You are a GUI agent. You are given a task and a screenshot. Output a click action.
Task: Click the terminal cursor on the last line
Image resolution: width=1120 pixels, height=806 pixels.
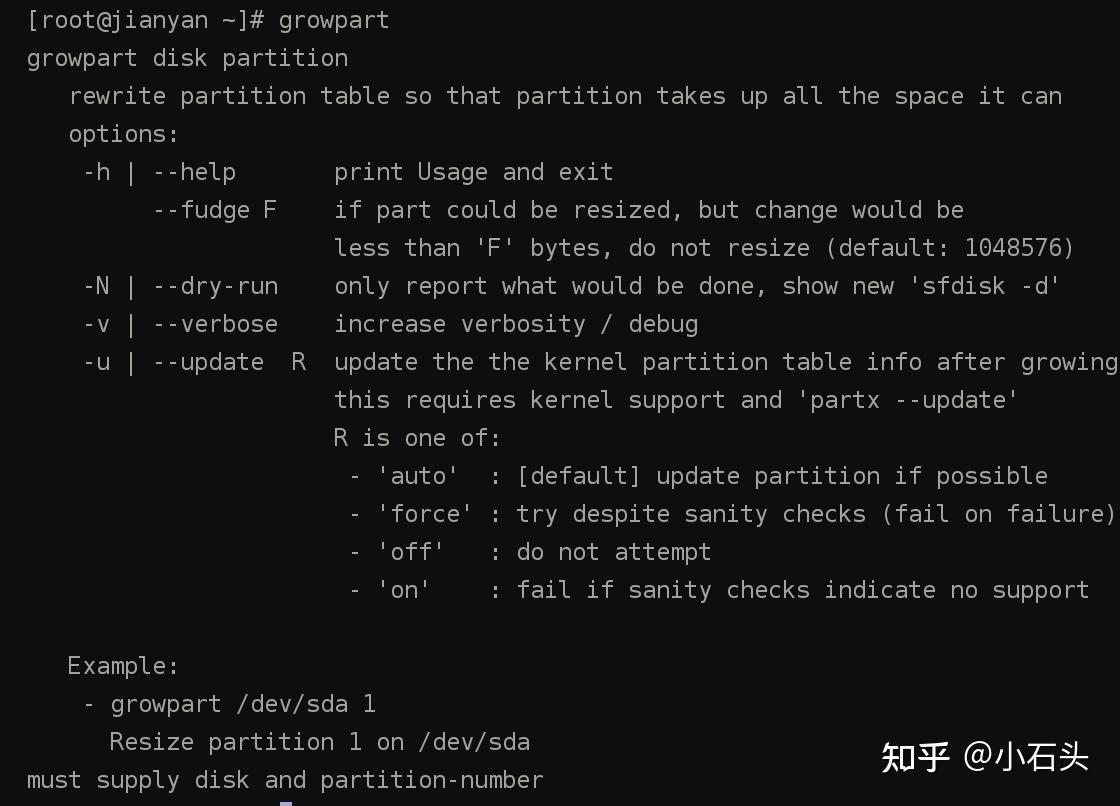coord(286,801)
